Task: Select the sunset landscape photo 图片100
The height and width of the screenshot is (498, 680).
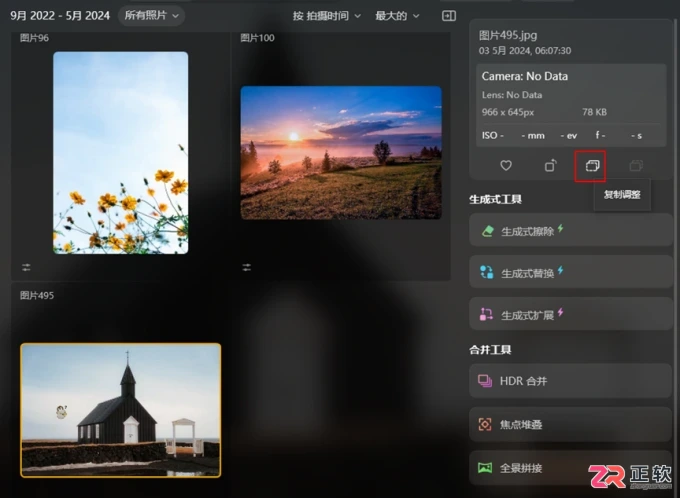Action: [x=341, y=153]
